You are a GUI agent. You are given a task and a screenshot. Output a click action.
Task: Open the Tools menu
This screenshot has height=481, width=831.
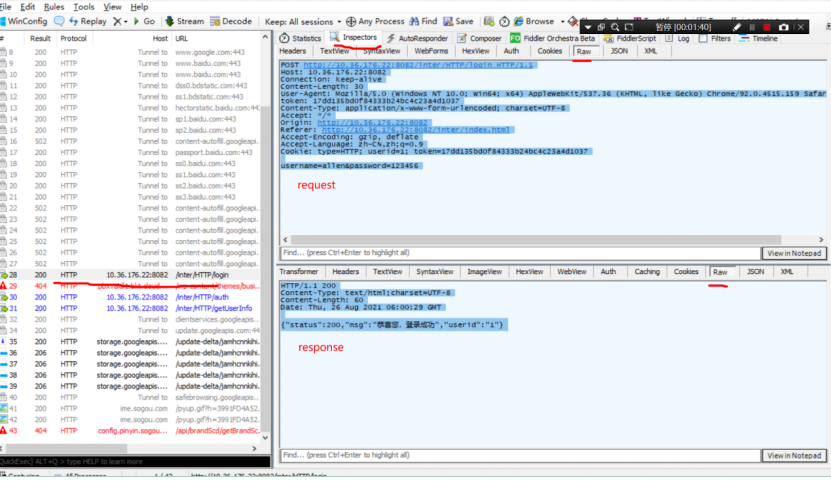[x=83, y=7]
